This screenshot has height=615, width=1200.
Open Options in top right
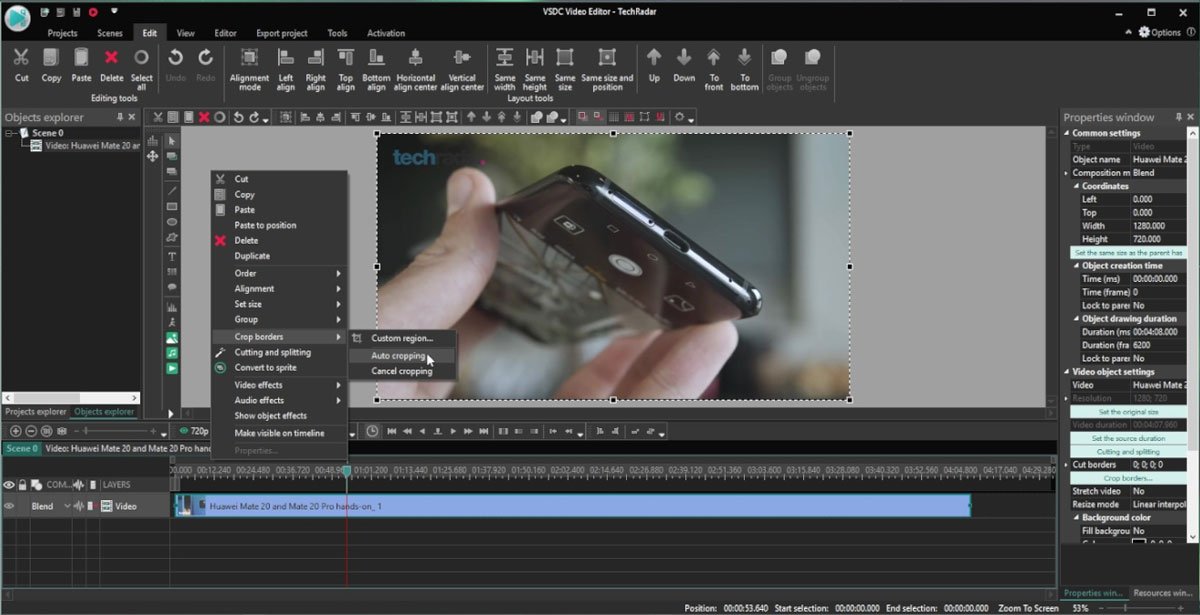[1160, 32]
